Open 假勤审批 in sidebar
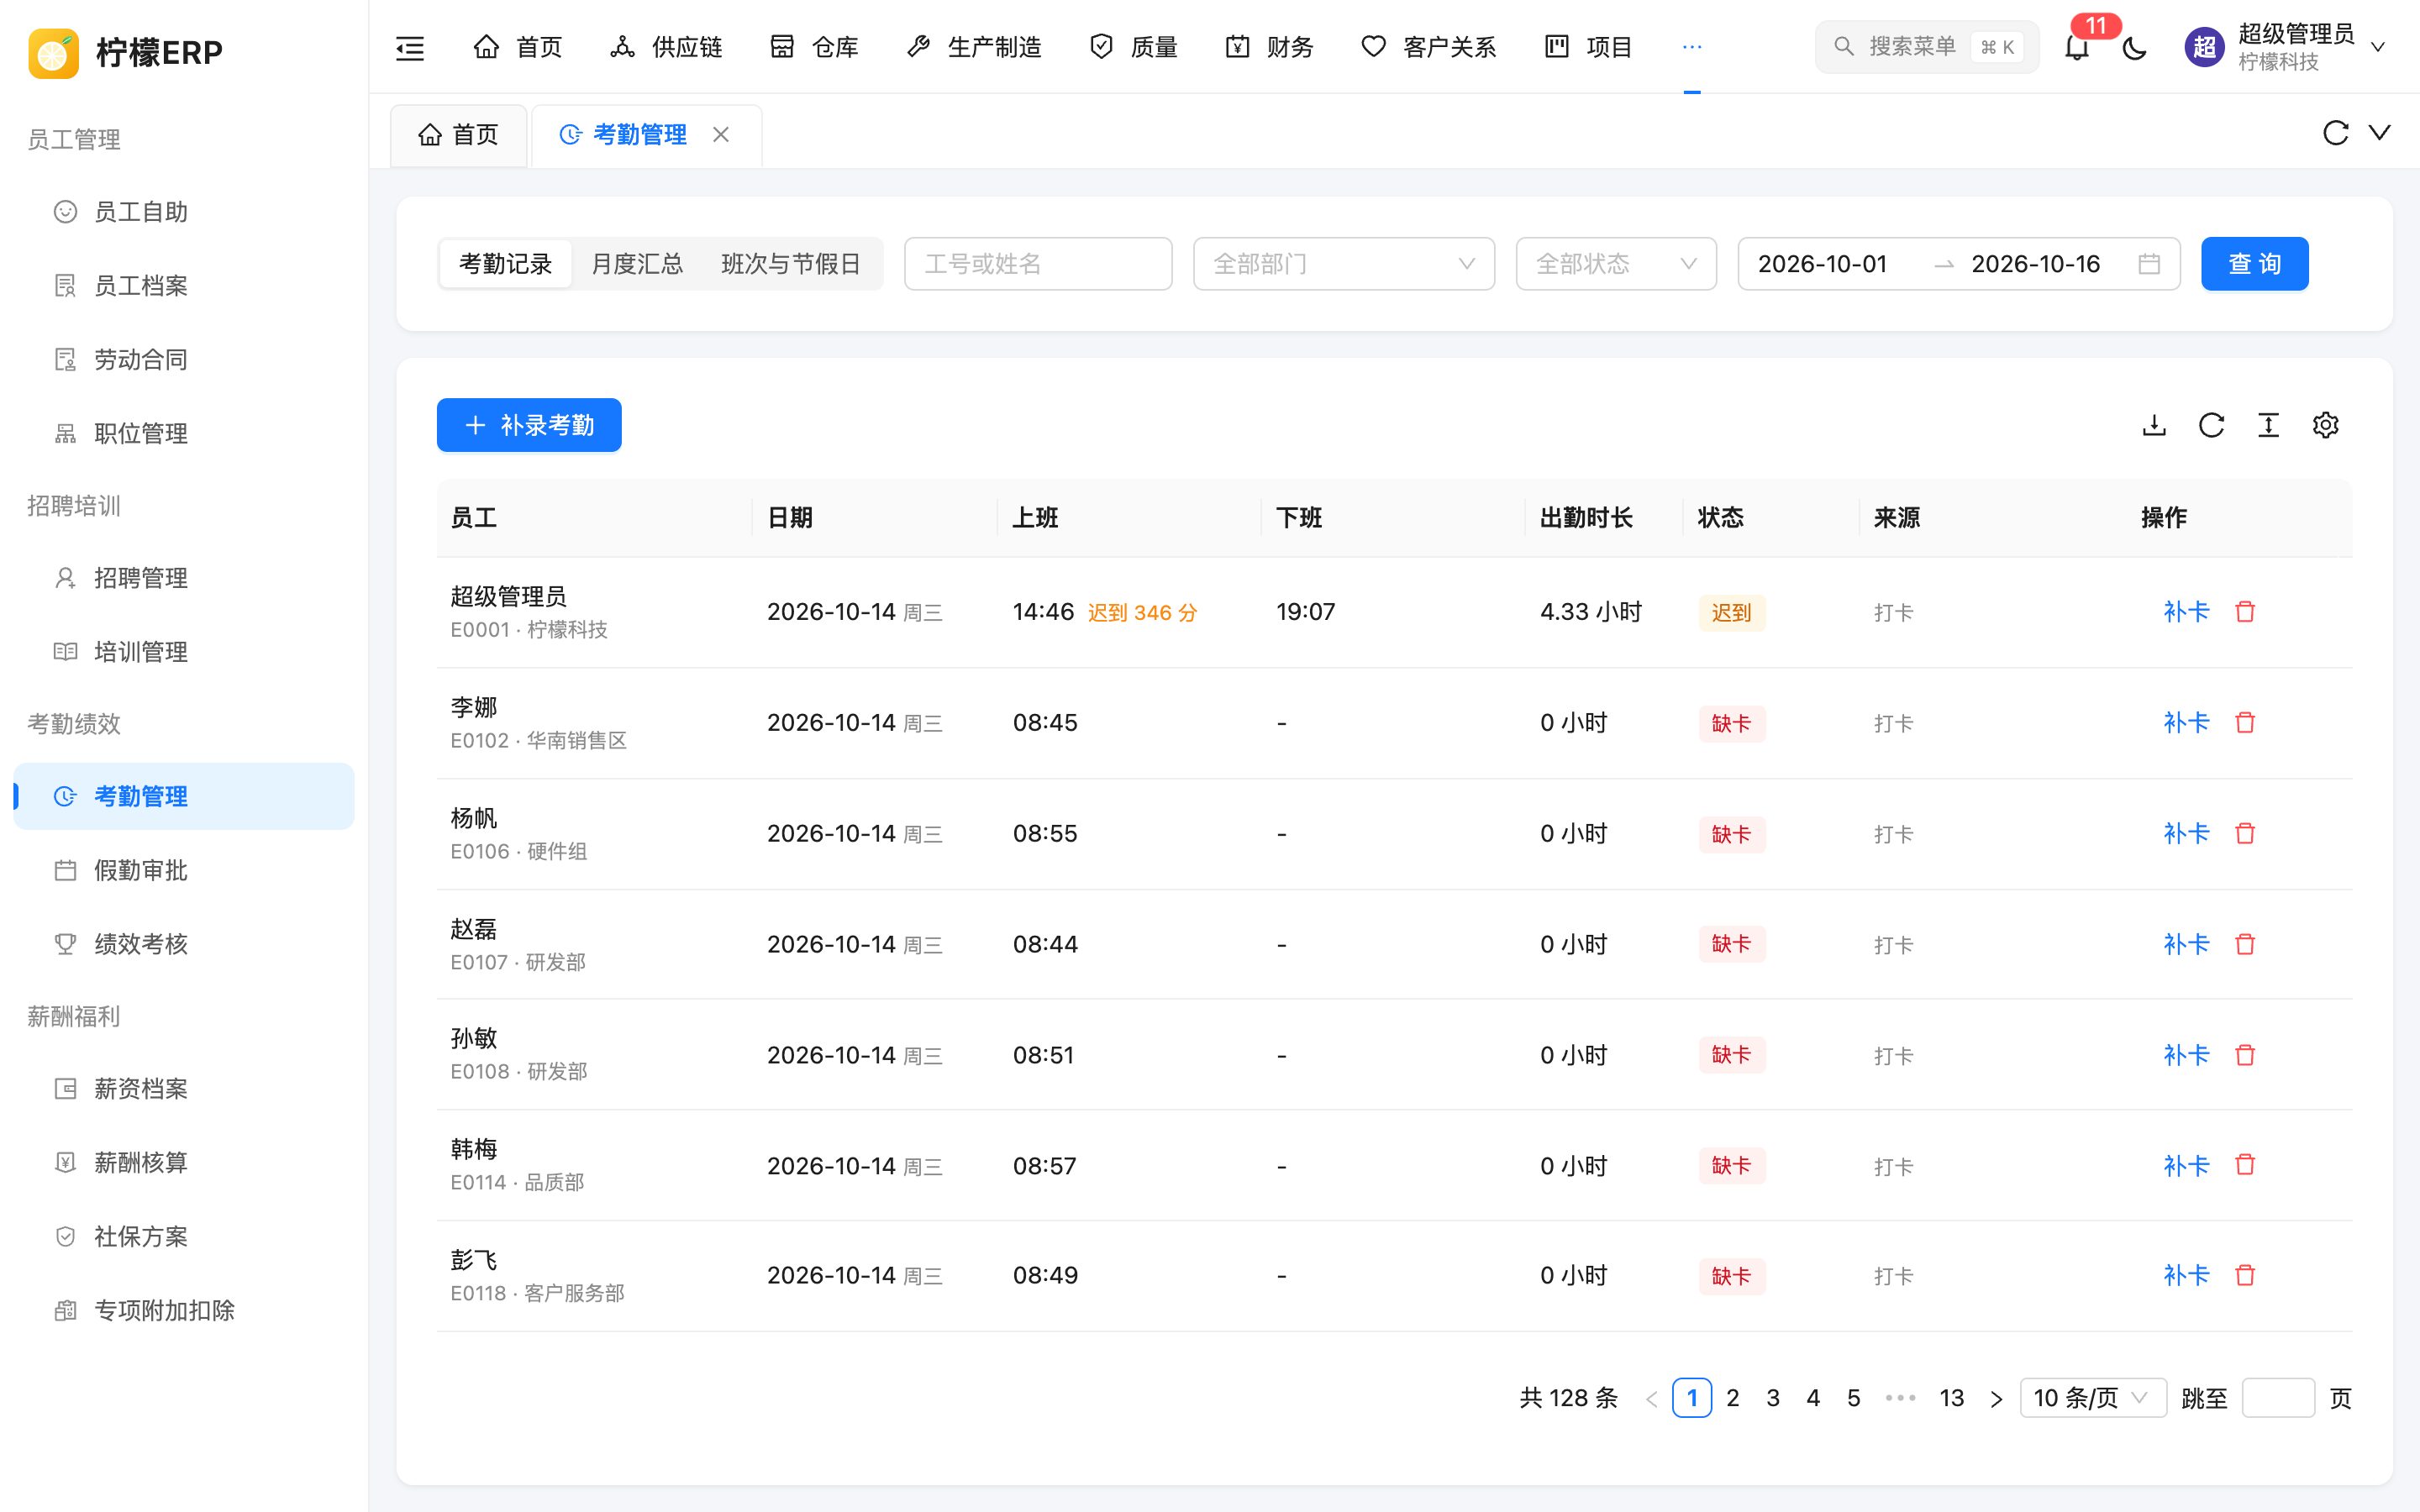Screen dimensions: 2420x1512 (x=184, y=870)
